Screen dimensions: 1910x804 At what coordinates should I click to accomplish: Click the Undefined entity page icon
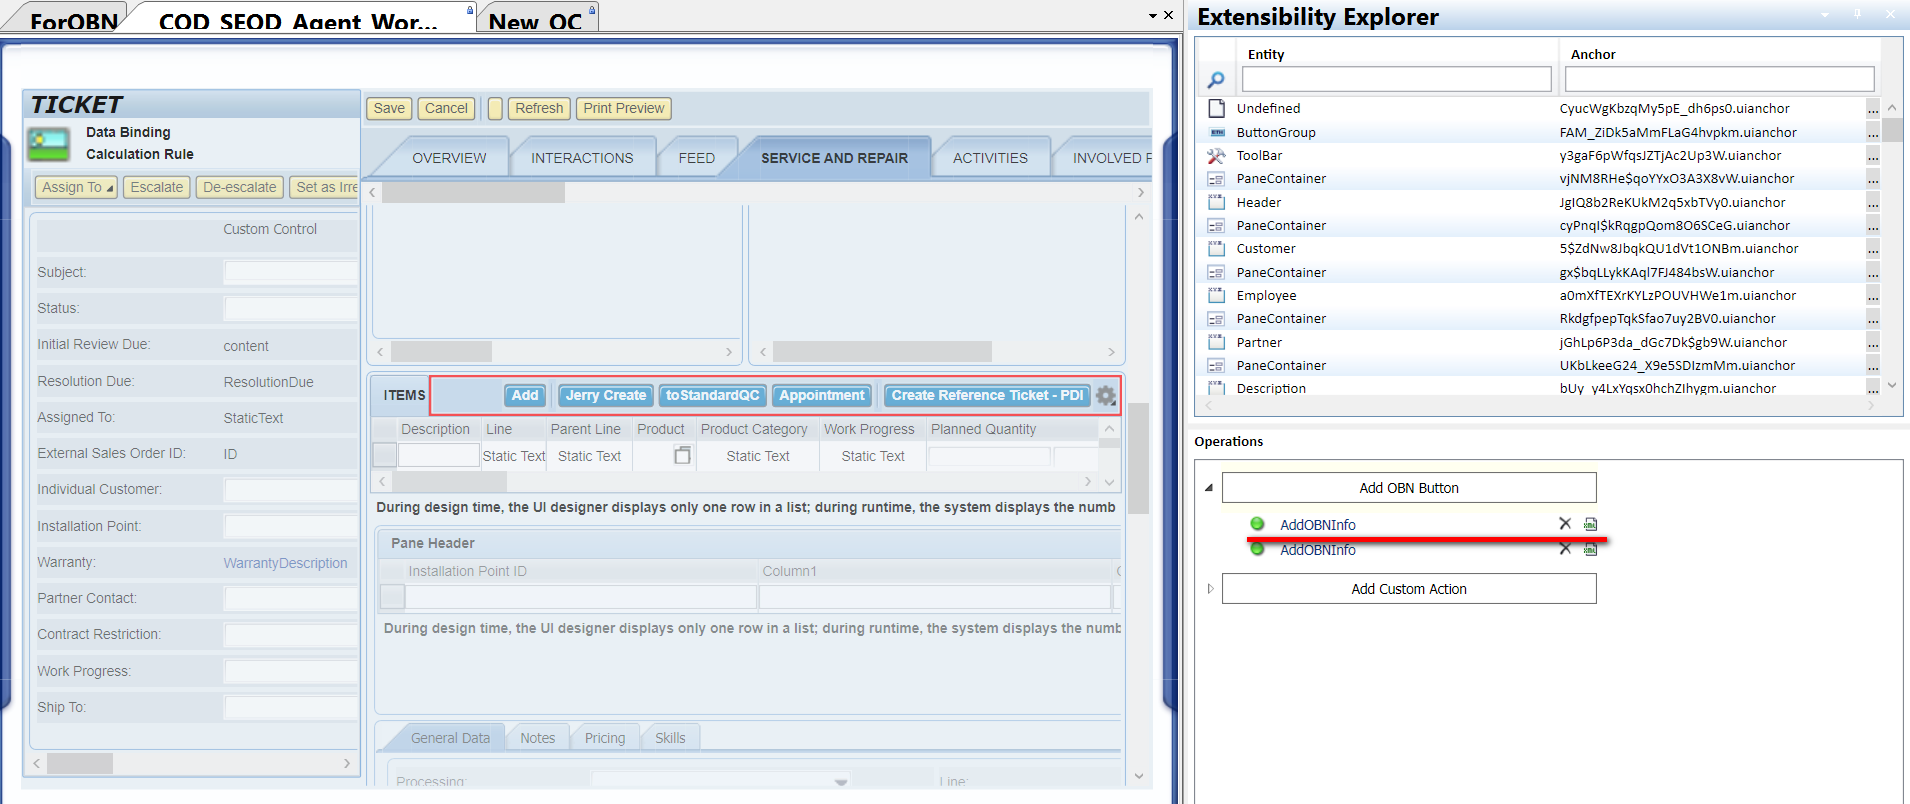pos(1216,108)
